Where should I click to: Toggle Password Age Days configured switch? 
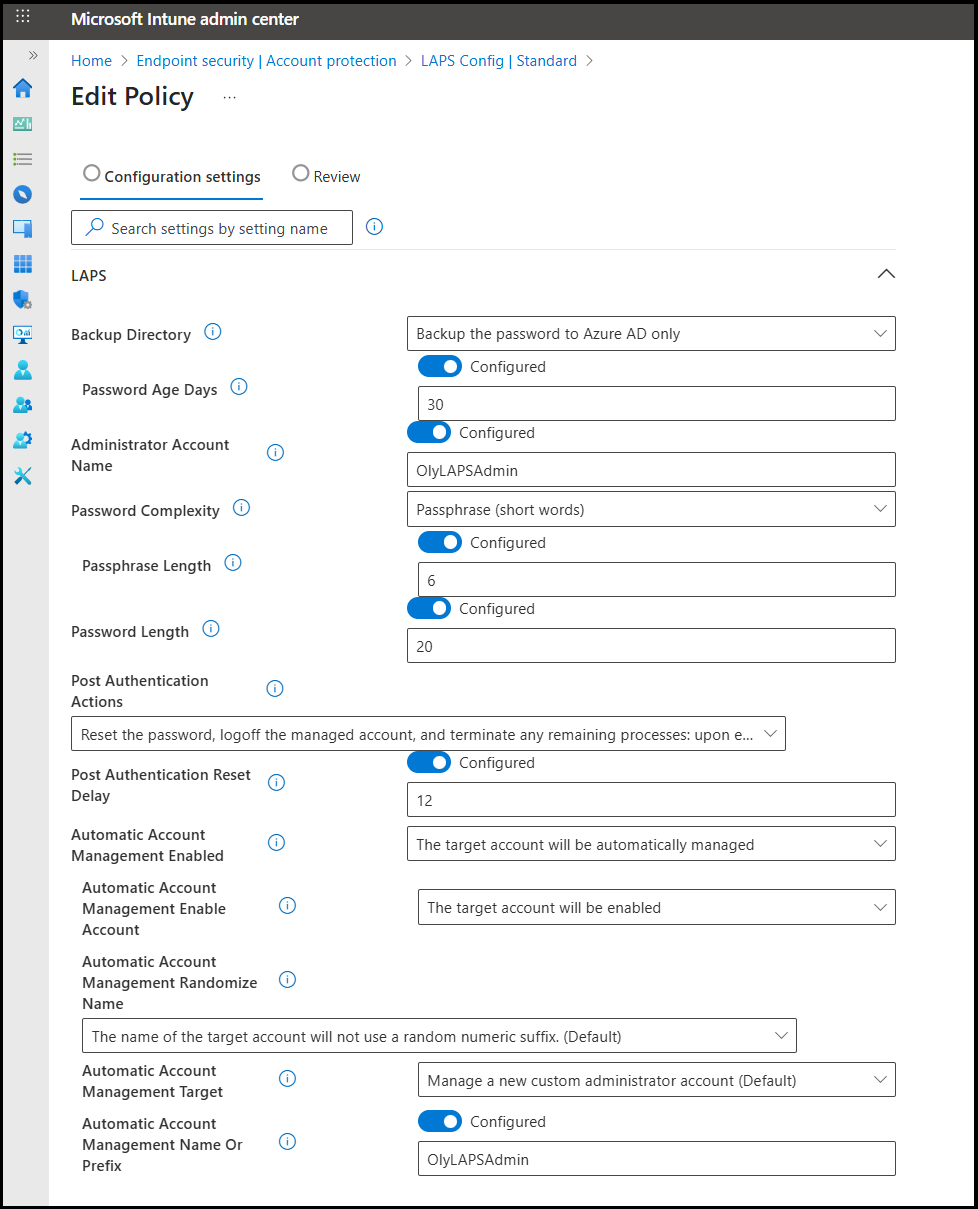440,367
